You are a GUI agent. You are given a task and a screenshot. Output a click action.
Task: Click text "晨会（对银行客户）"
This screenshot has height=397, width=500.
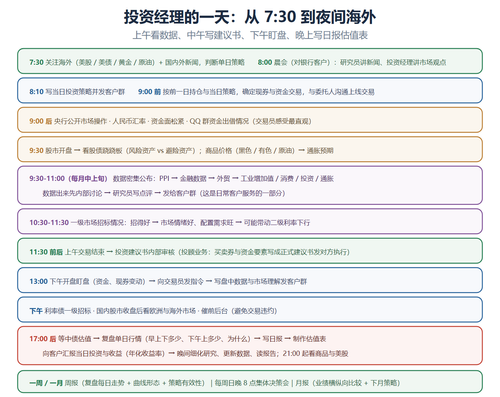pyautogui.click(x=302, y=62)
